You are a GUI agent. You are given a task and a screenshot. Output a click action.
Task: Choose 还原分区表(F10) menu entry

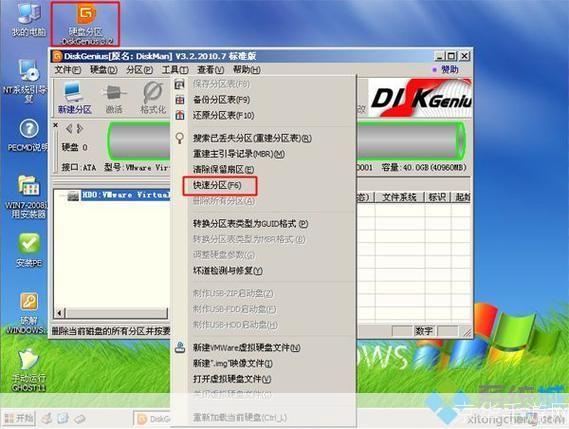pyautogui.click(x=263, y=115)
